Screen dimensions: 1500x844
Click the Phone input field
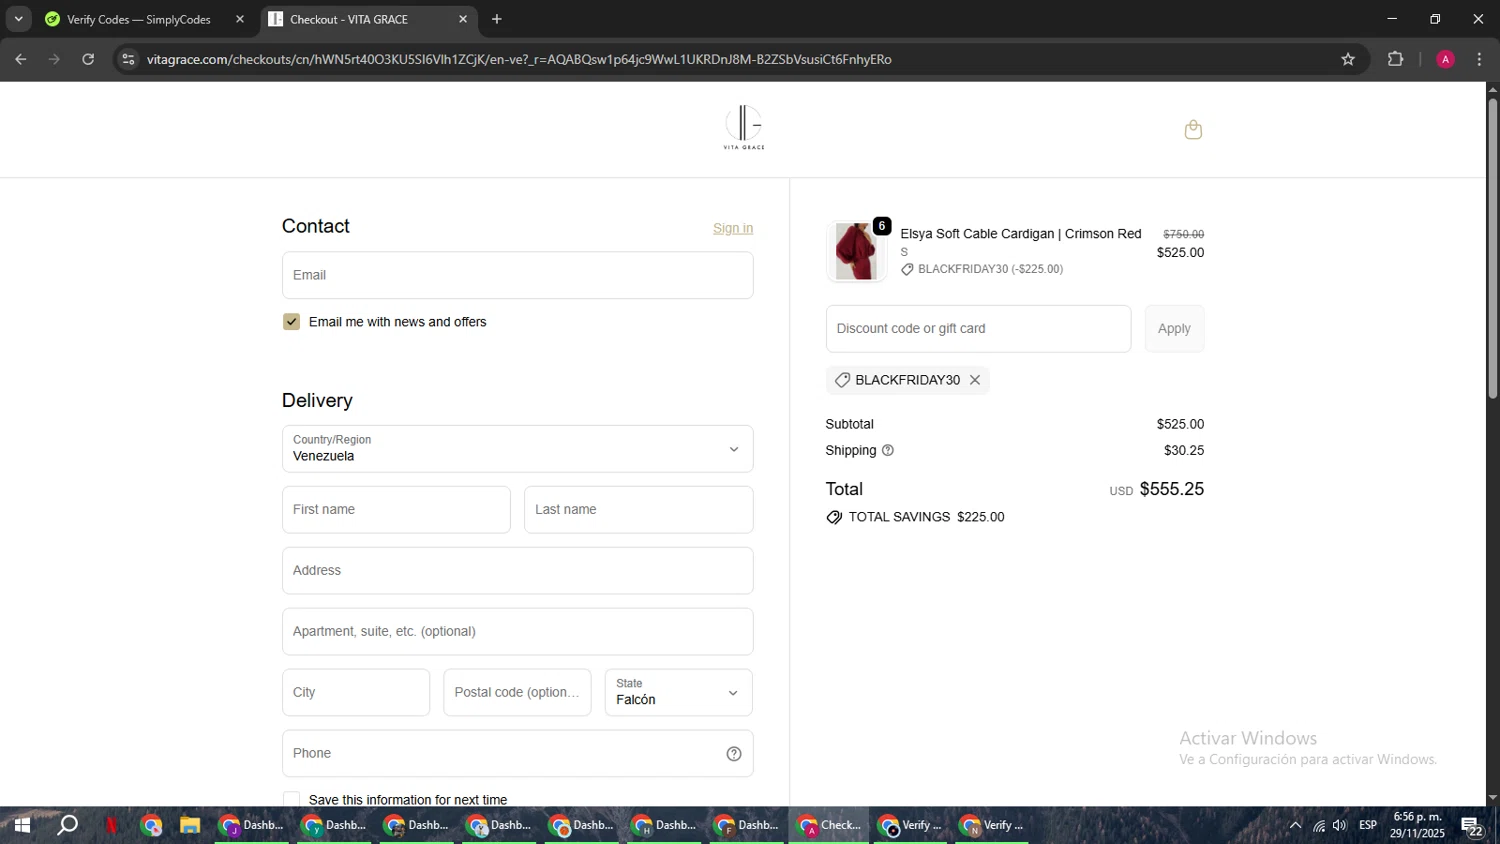[x=517, y=754]
